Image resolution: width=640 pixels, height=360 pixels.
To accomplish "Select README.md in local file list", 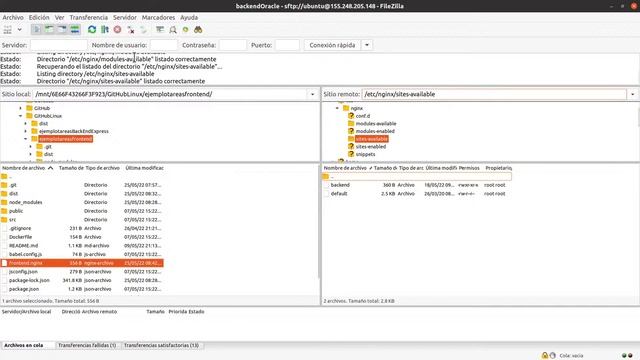I will (23, 246).
